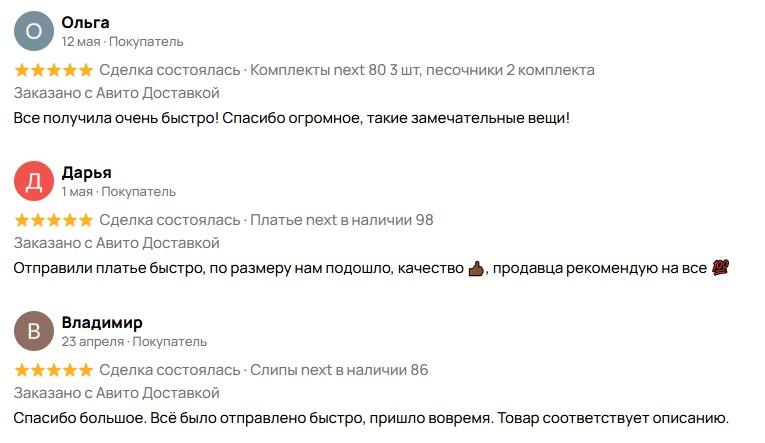Open item Слипы next в наличии 86
This screenshot has width=765, height=443.
pyautogui.click(x=339, y=370)
